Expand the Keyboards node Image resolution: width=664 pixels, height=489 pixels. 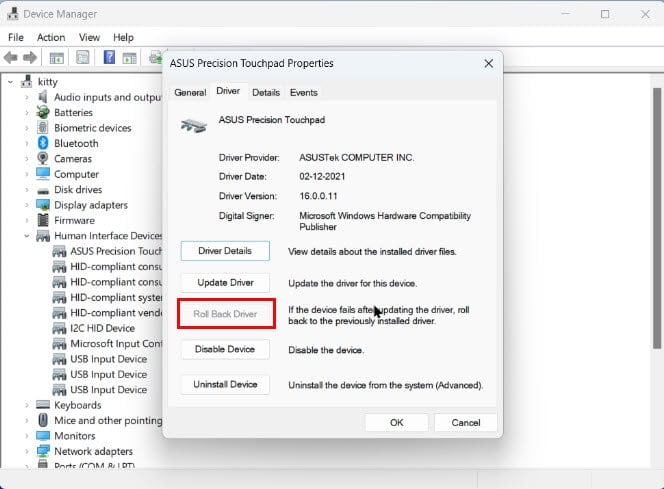click(x=27, y=405)
